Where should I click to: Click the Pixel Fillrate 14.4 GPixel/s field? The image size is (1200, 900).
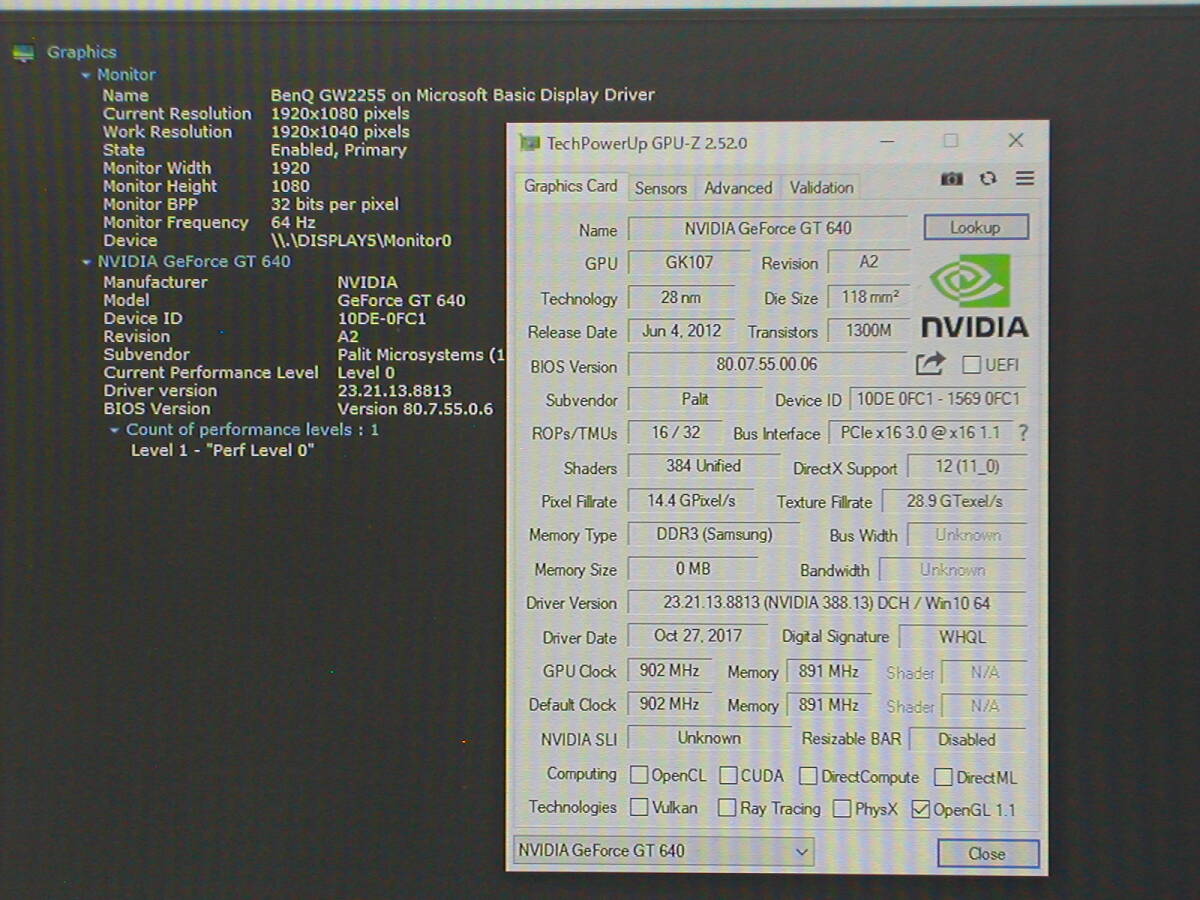click(691, 501)
